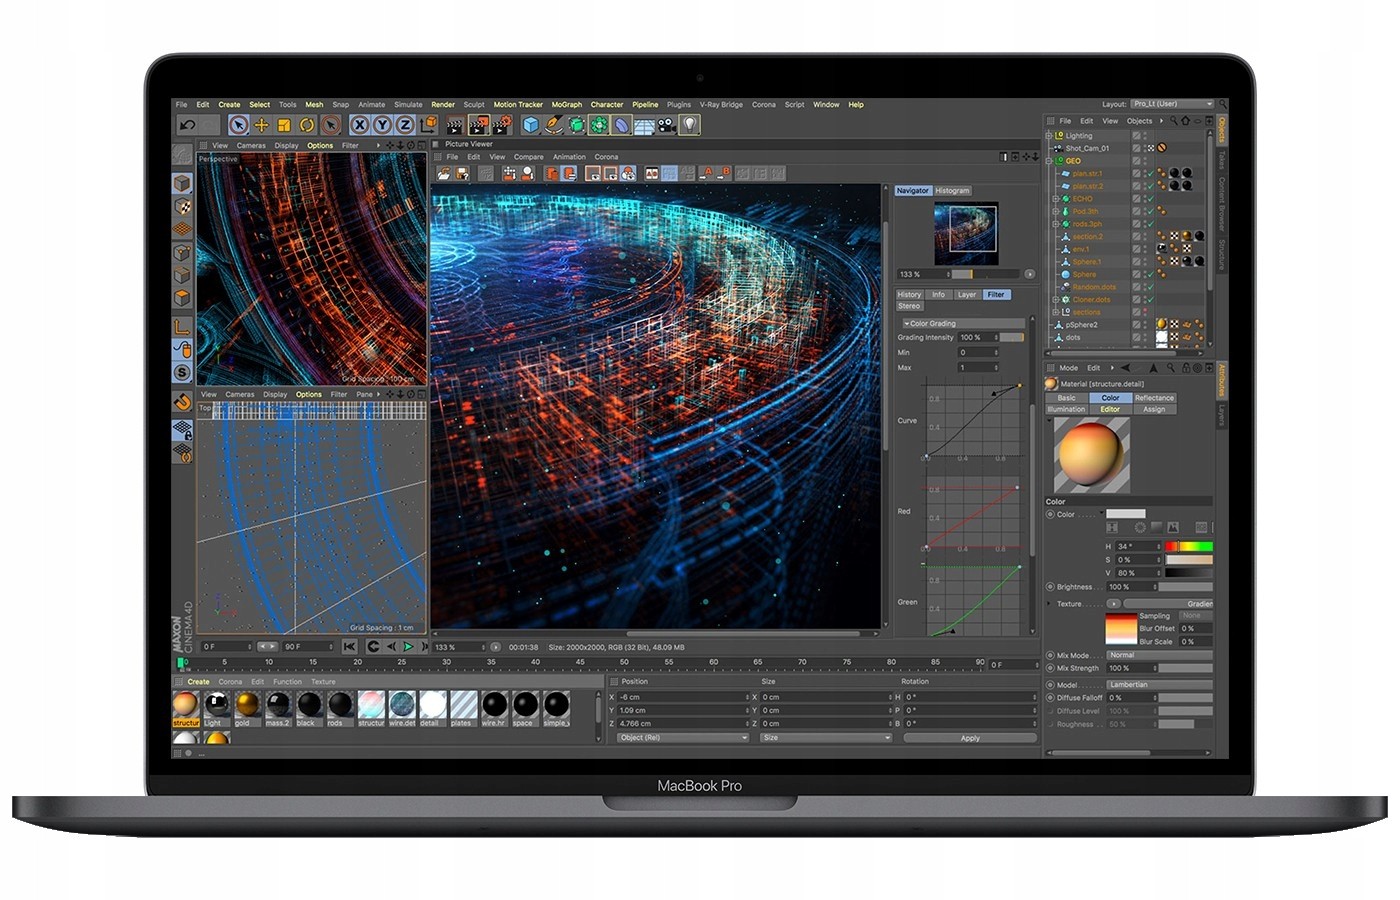Toggle the Y axis lock
Image resolution: width=1400 pixels, height=900 pixels.
382,125
